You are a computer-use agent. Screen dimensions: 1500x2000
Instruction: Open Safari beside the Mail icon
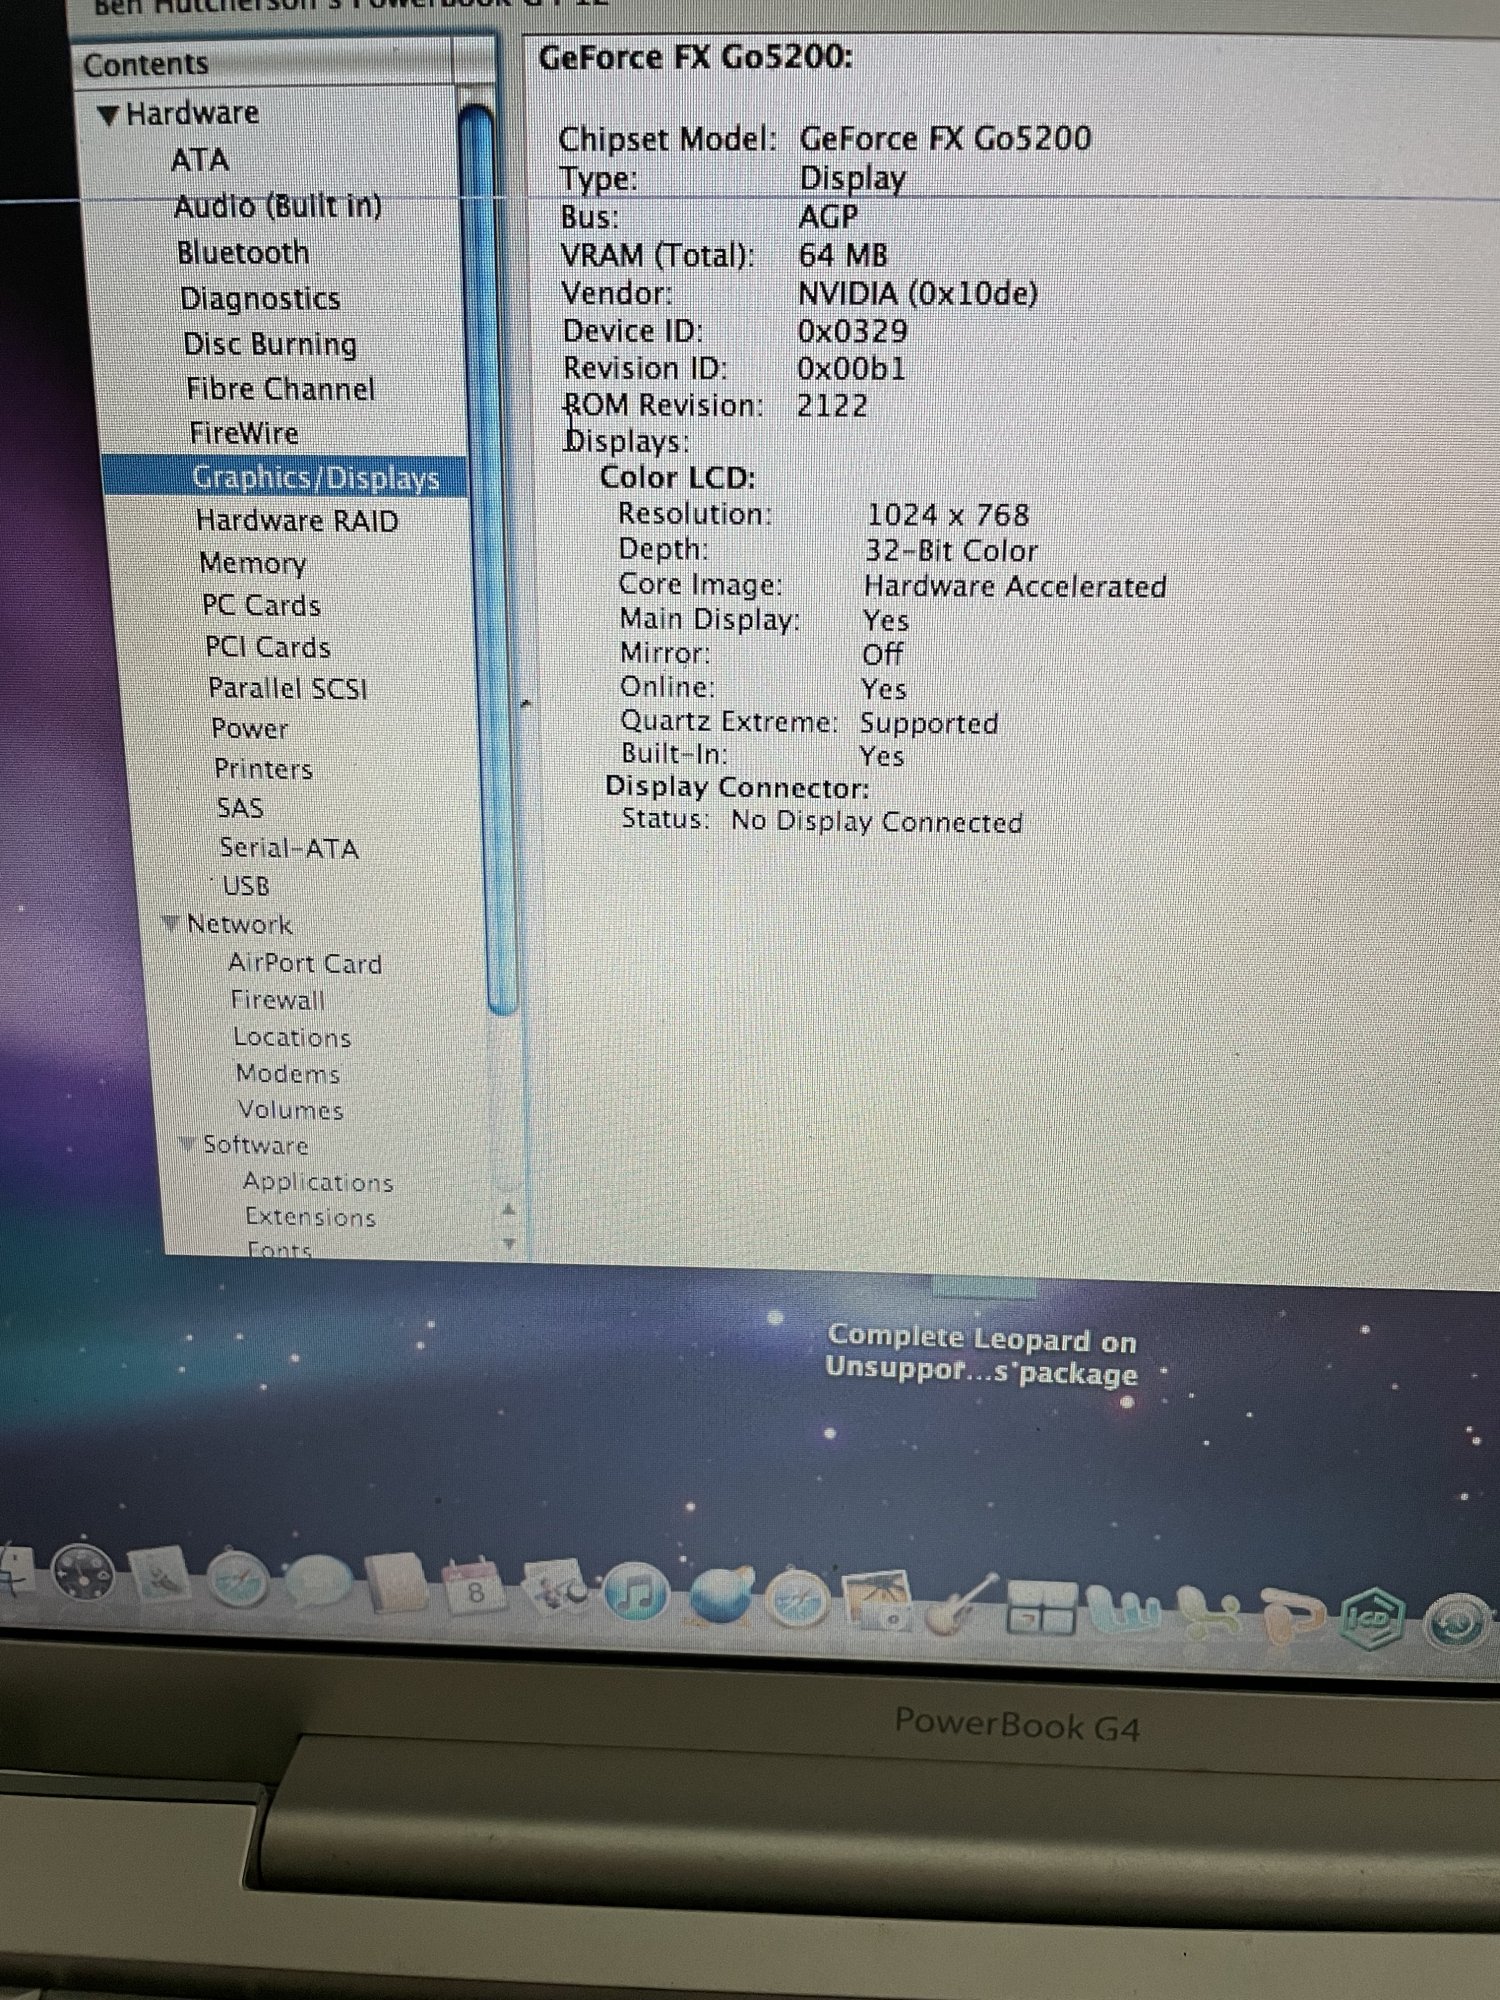[238, 1580]
